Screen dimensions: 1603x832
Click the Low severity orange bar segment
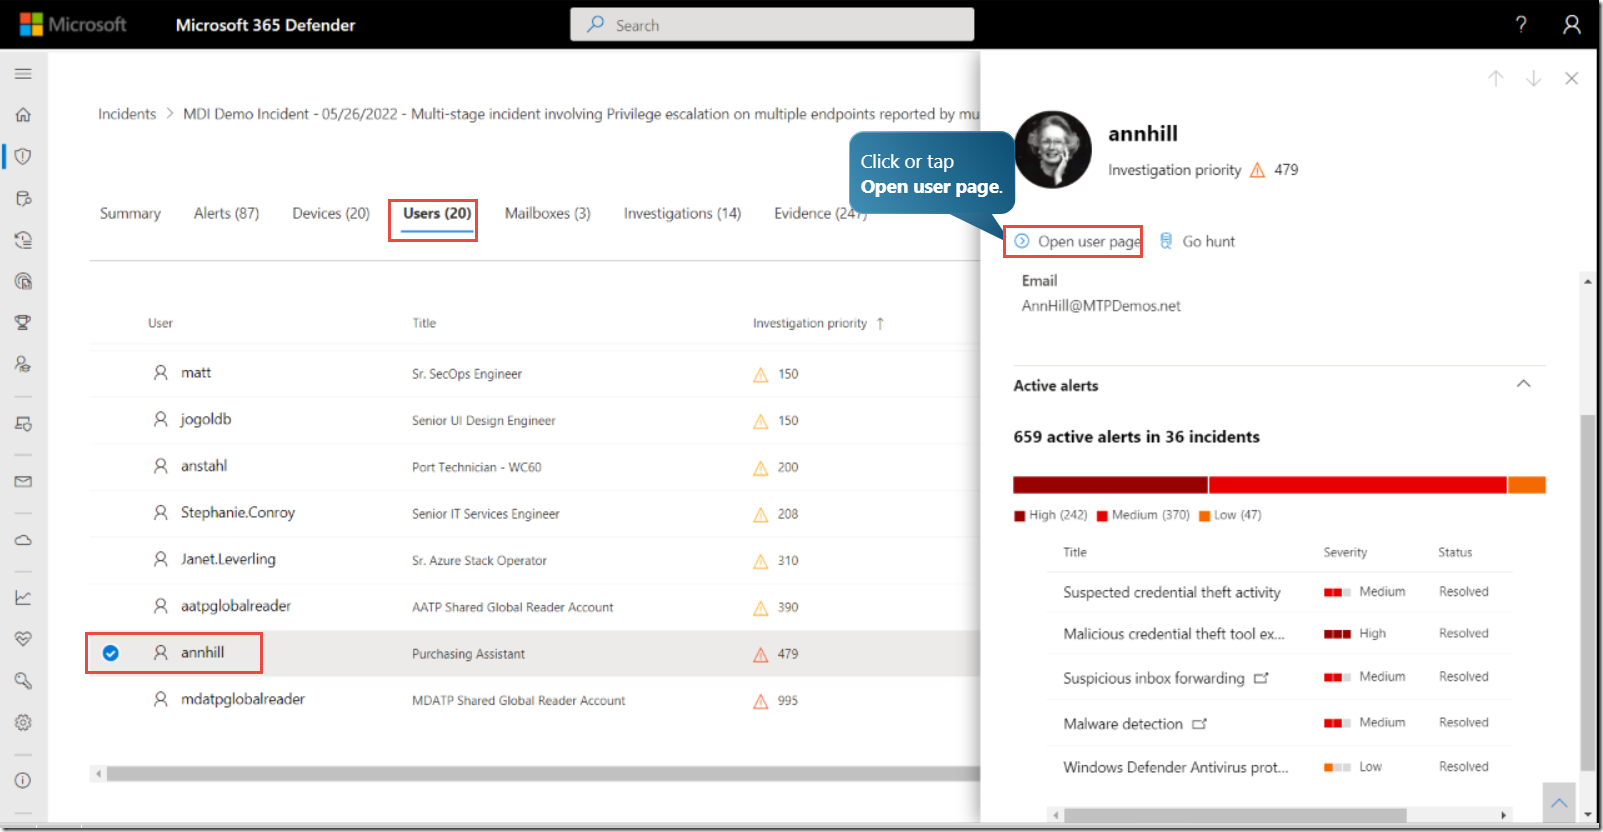[1527, 485]
